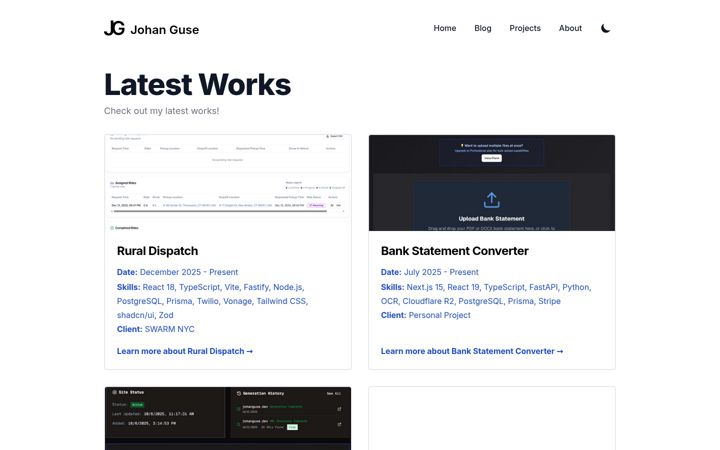Open Bank Statement Converter preview image
The height and width of the screenshot is (450, 720).
(492, 183)
